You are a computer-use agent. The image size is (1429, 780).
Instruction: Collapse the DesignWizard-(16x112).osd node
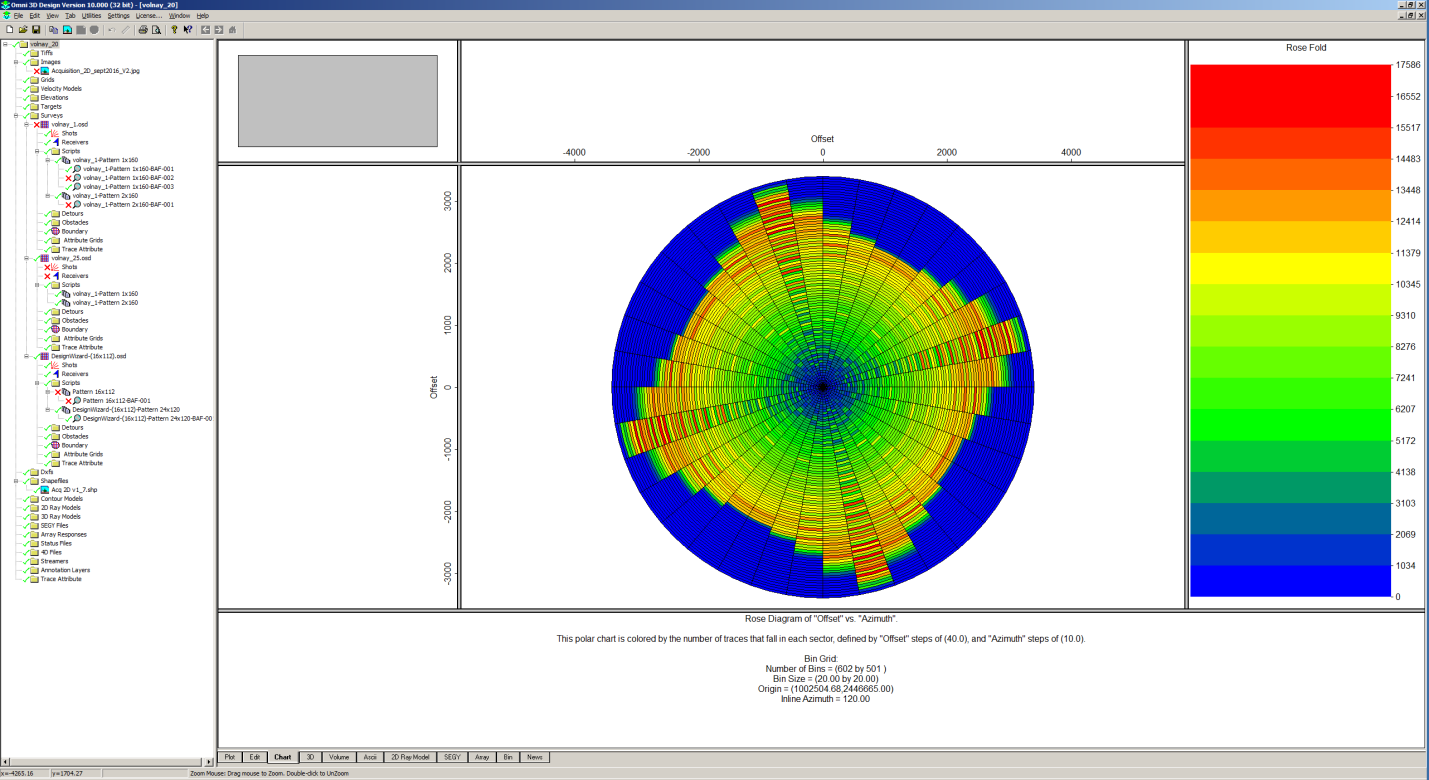(x=27, y=356)
